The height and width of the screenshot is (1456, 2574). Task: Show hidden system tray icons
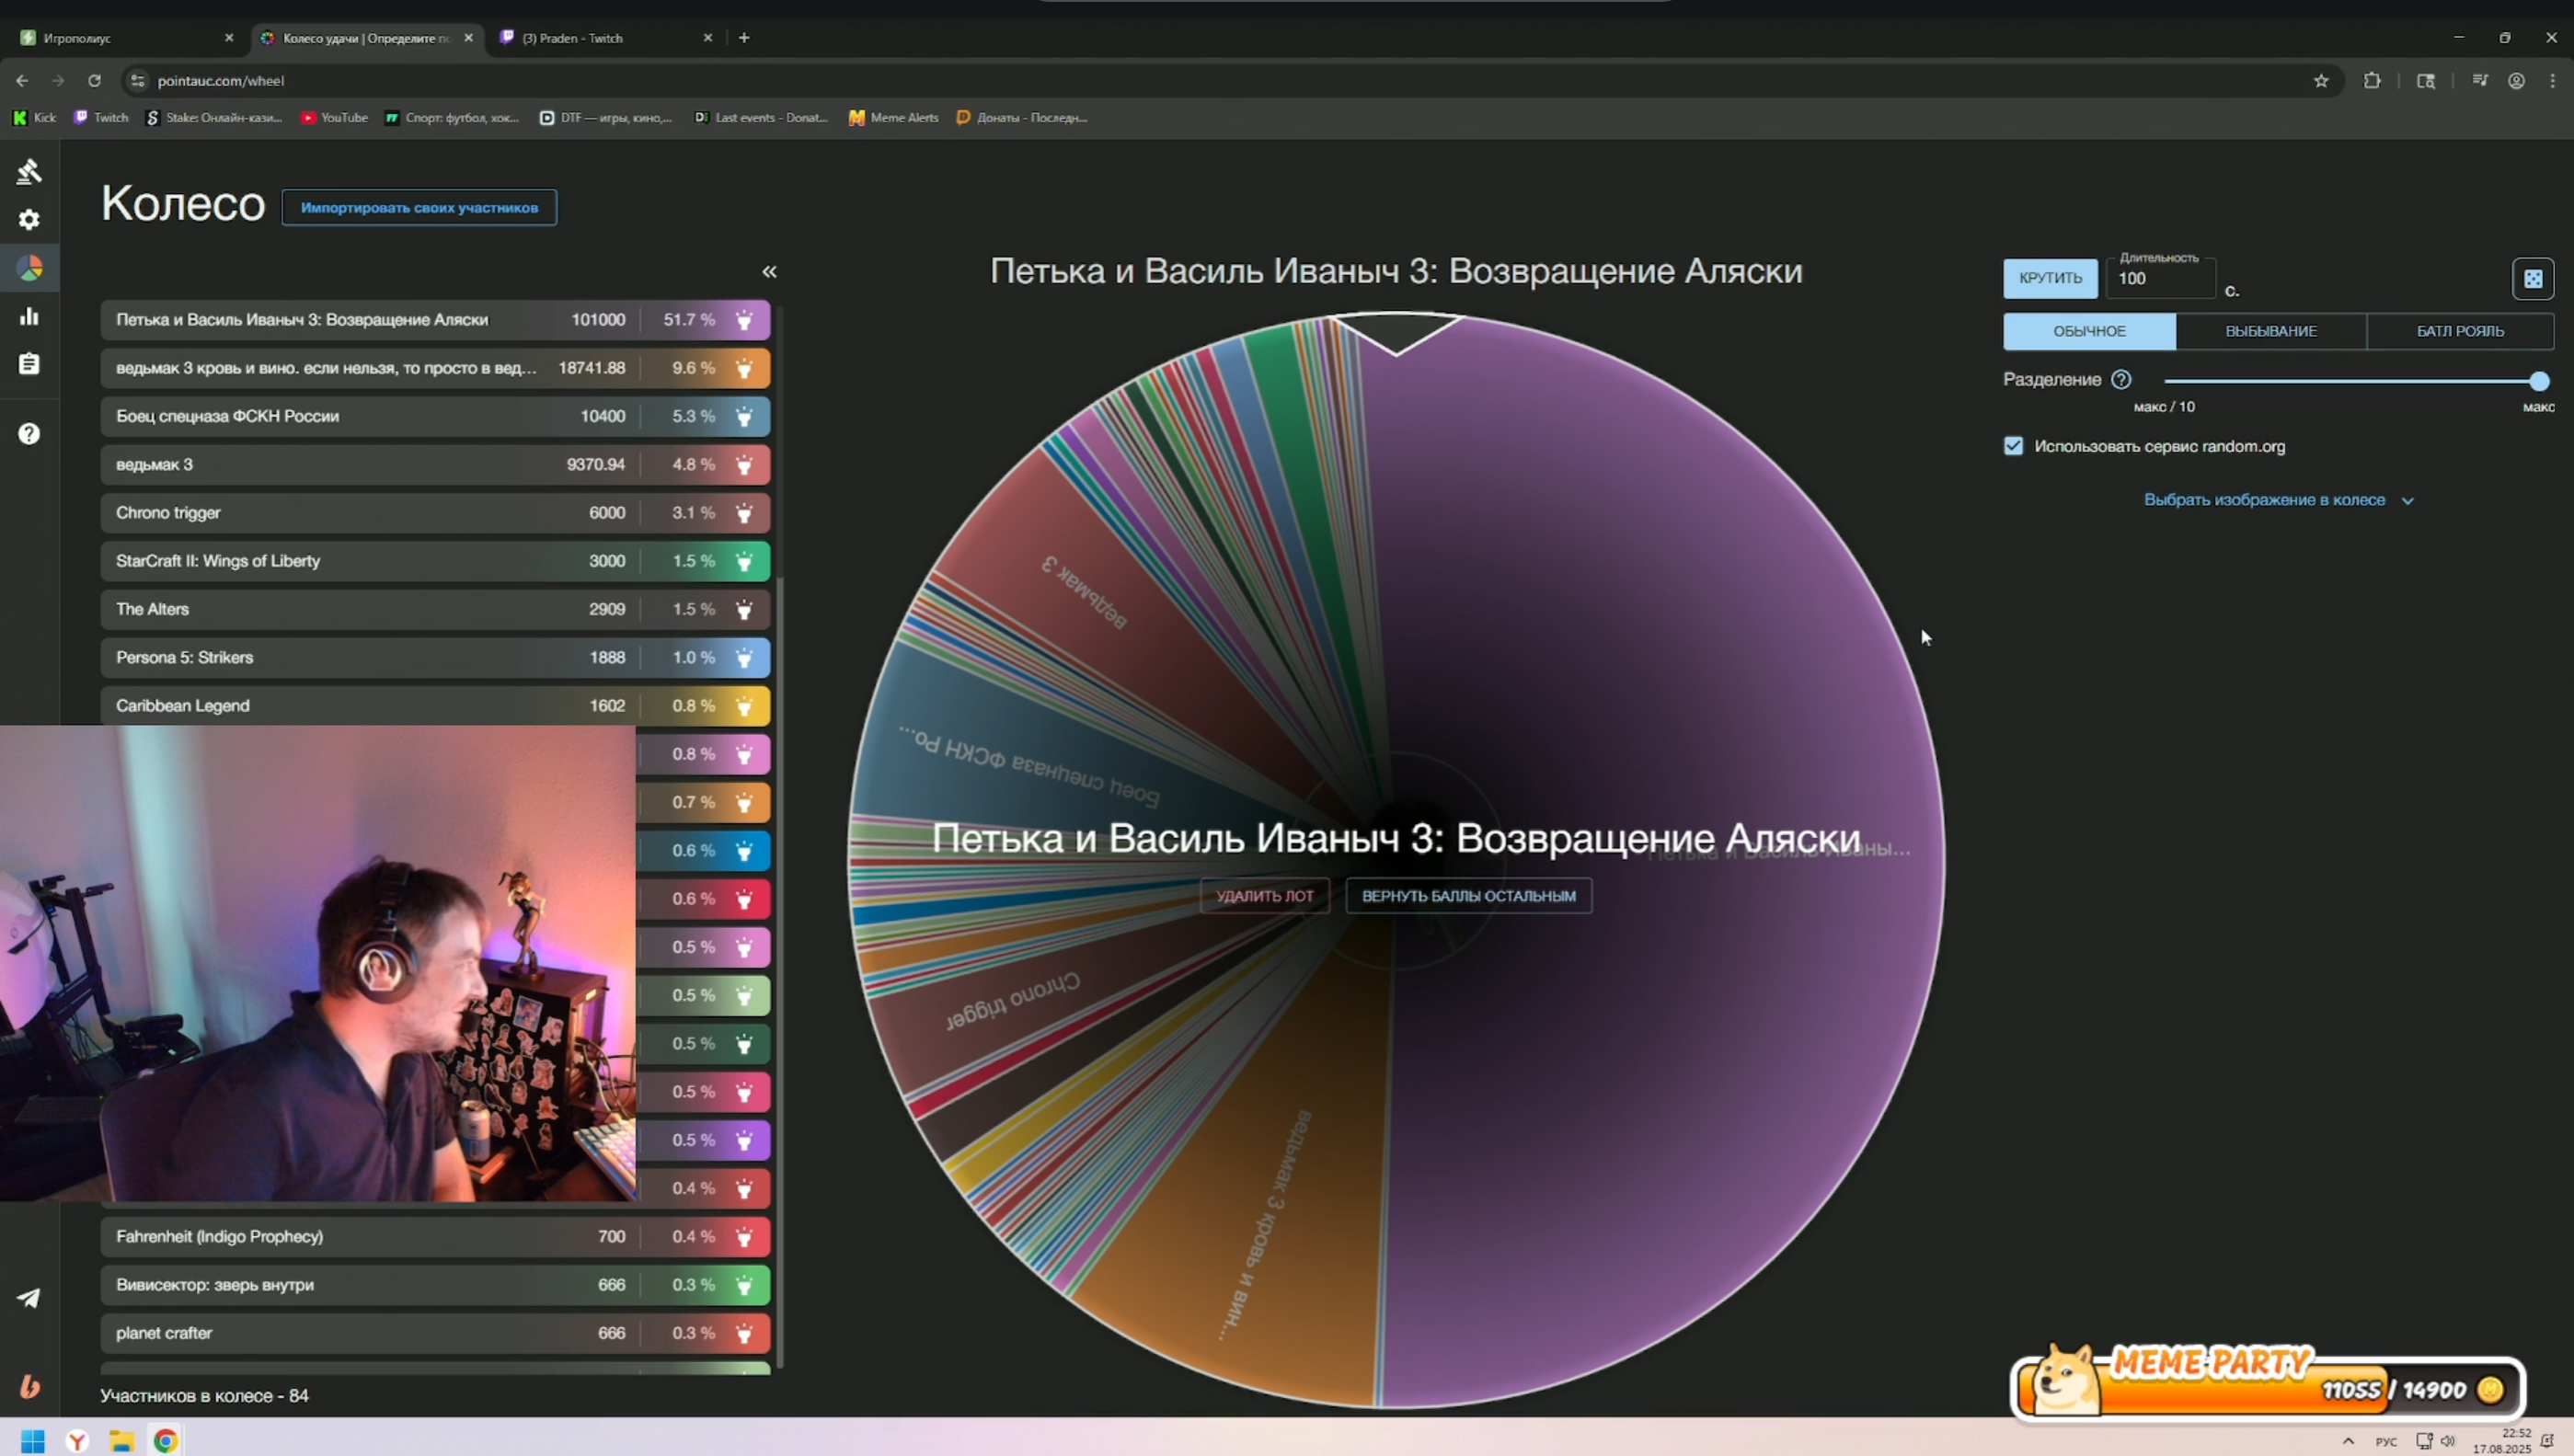(2348, 1441)
